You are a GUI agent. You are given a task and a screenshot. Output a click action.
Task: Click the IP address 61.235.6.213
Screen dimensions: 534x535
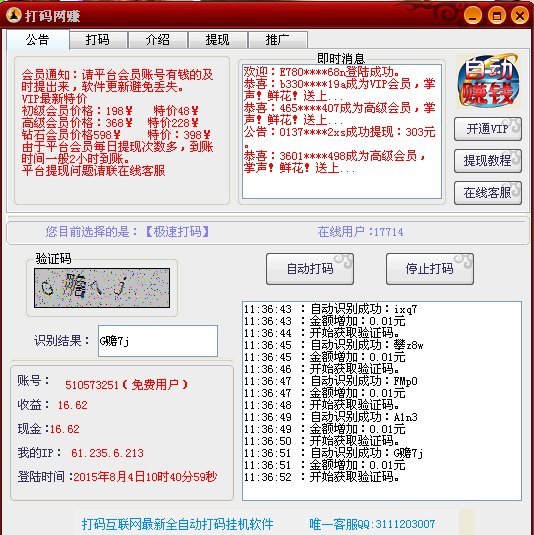[x=107, y=453]
